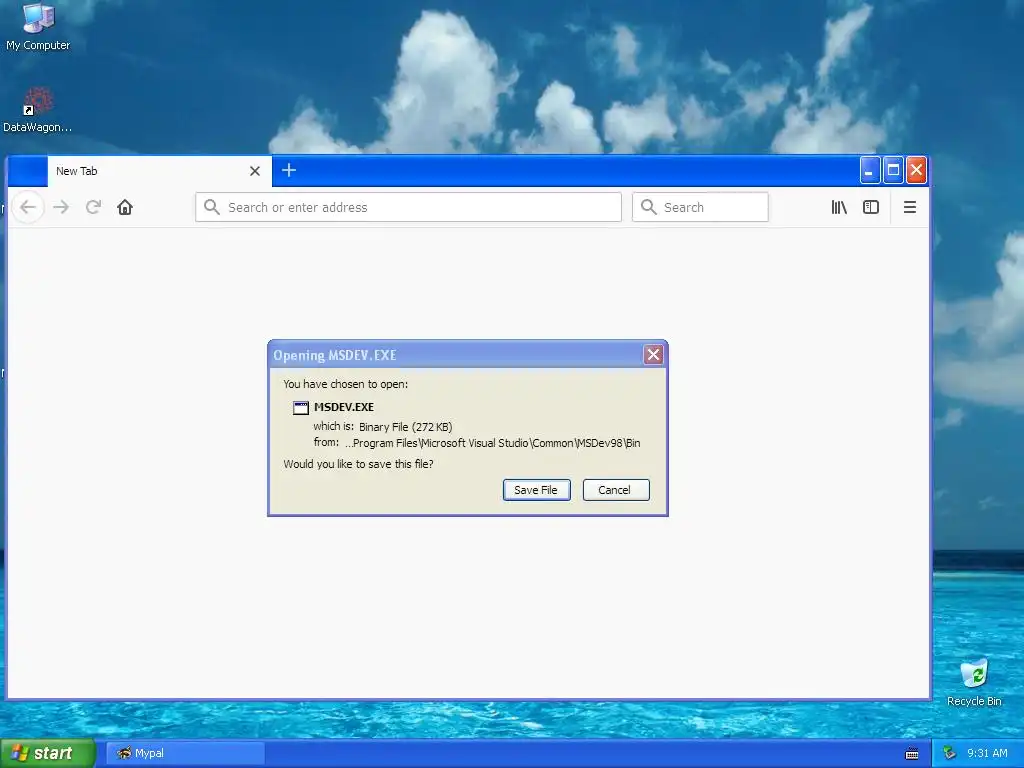Reload the current page

point(93,208)
